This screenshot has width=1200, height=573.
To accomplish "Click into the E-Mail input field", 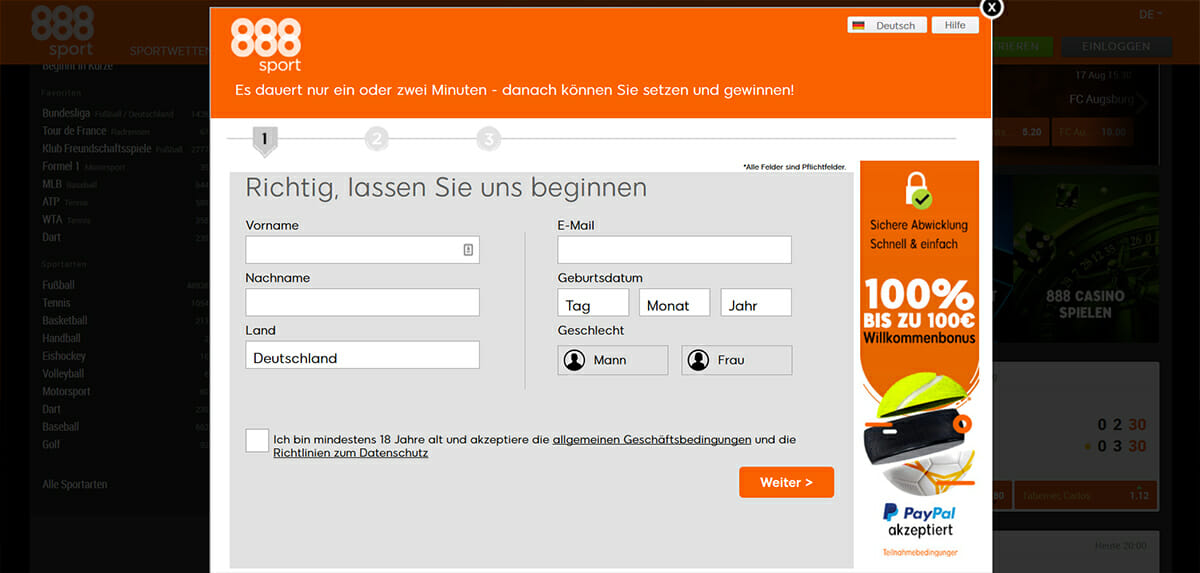I will (x=674, y=250).
